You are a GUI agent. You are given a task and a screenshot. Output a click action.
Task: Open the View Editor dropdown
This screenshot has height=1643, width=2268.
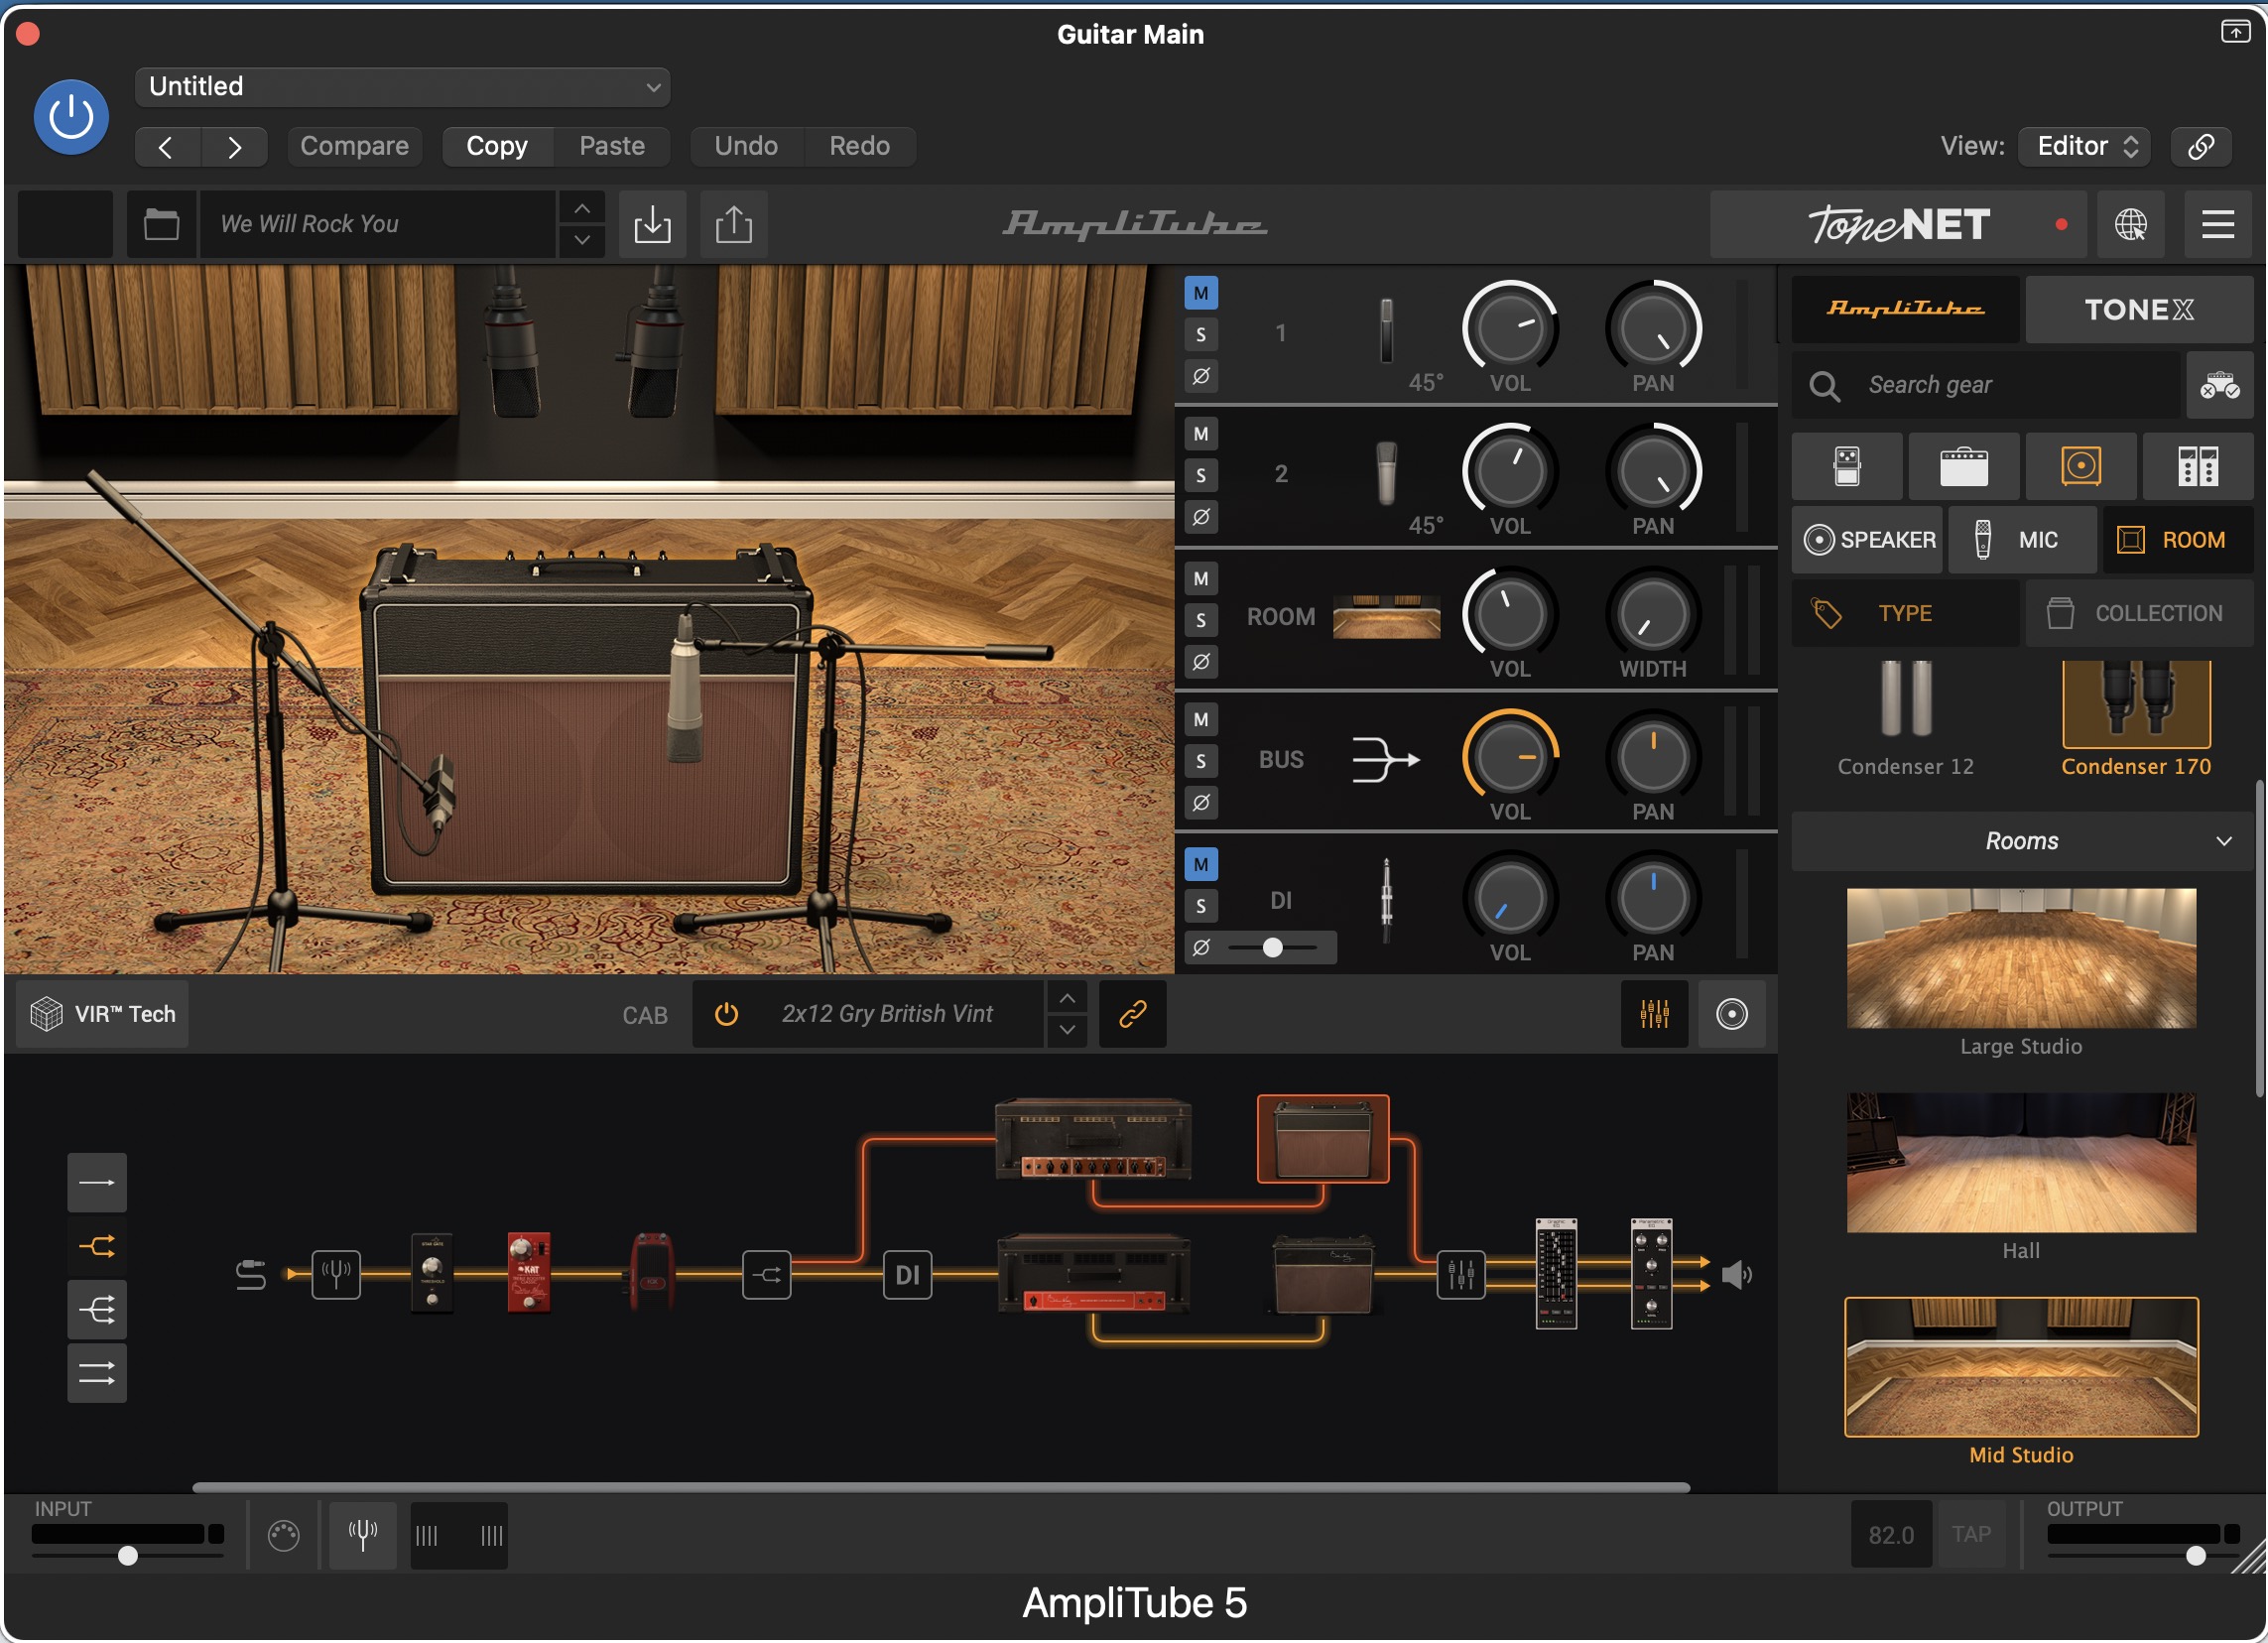(2086, 146)
